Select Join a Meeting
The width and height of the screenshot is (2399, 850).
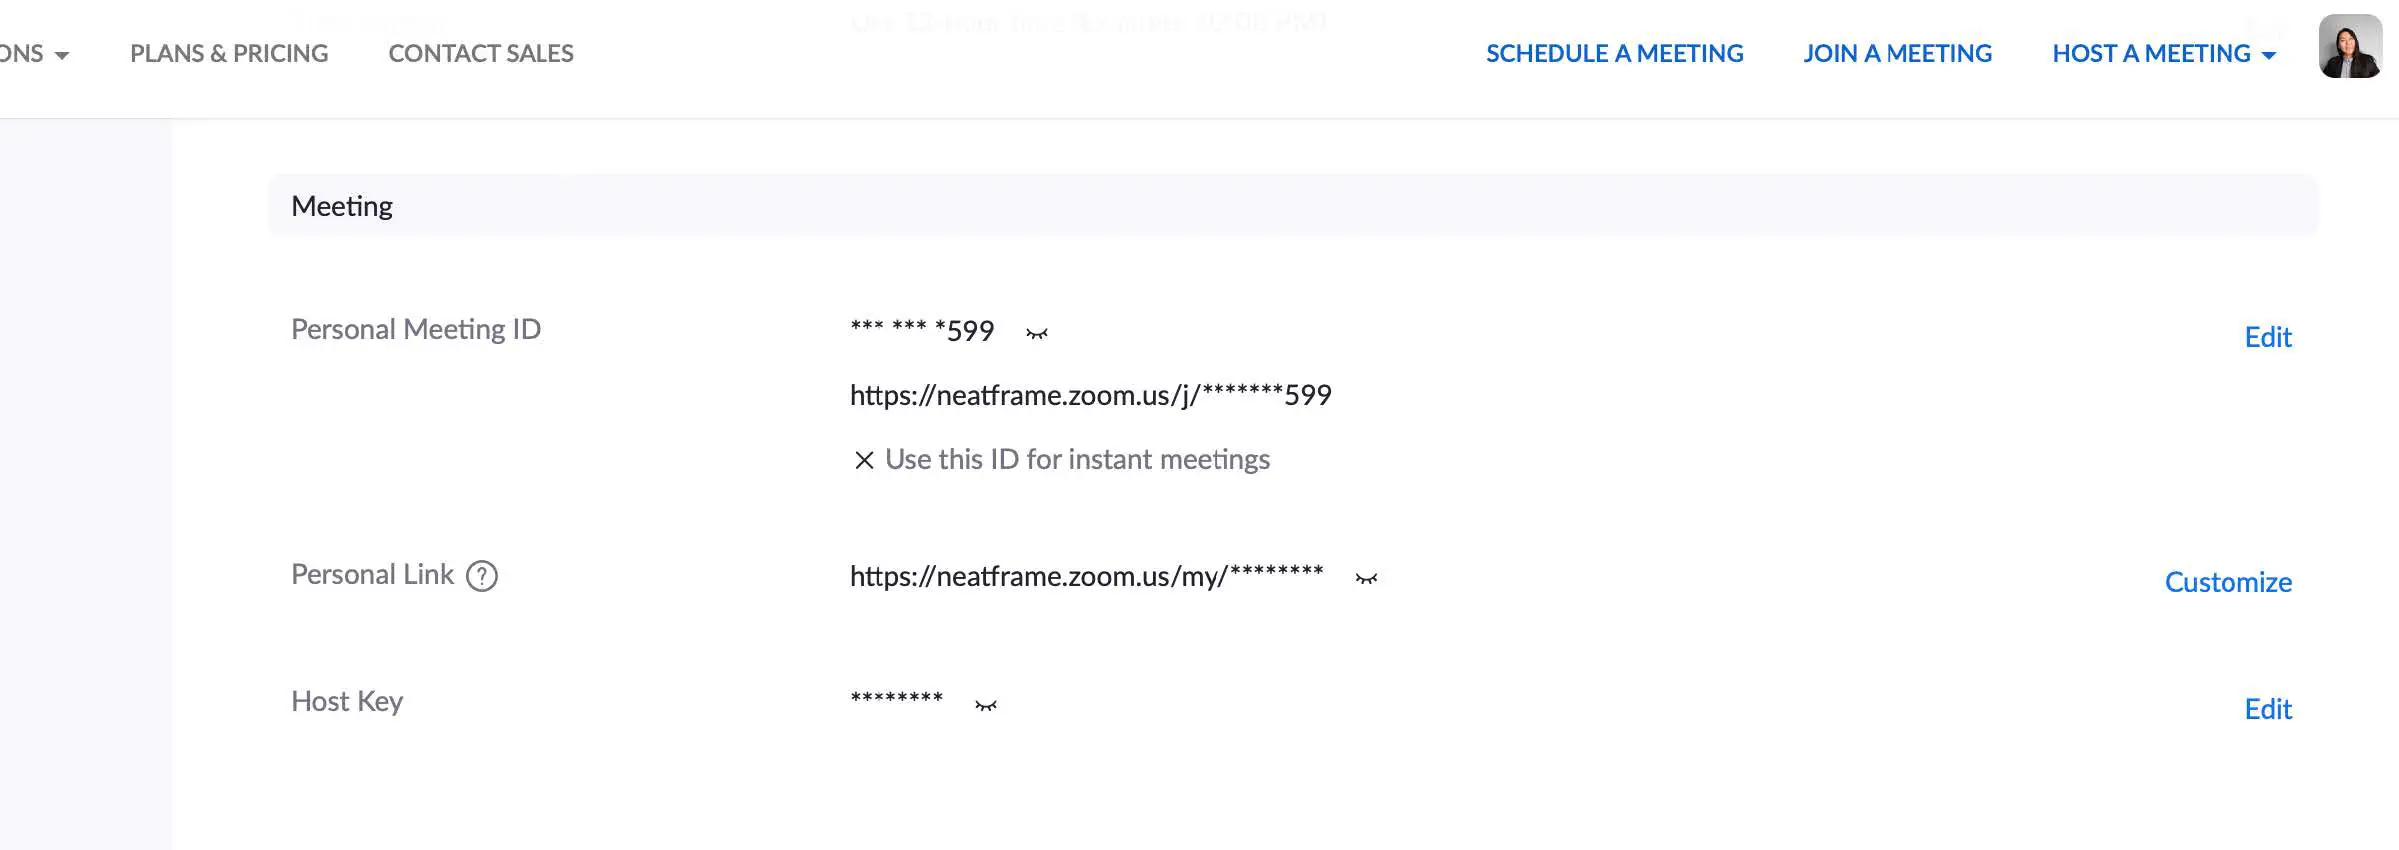[x=1897, y=54]
